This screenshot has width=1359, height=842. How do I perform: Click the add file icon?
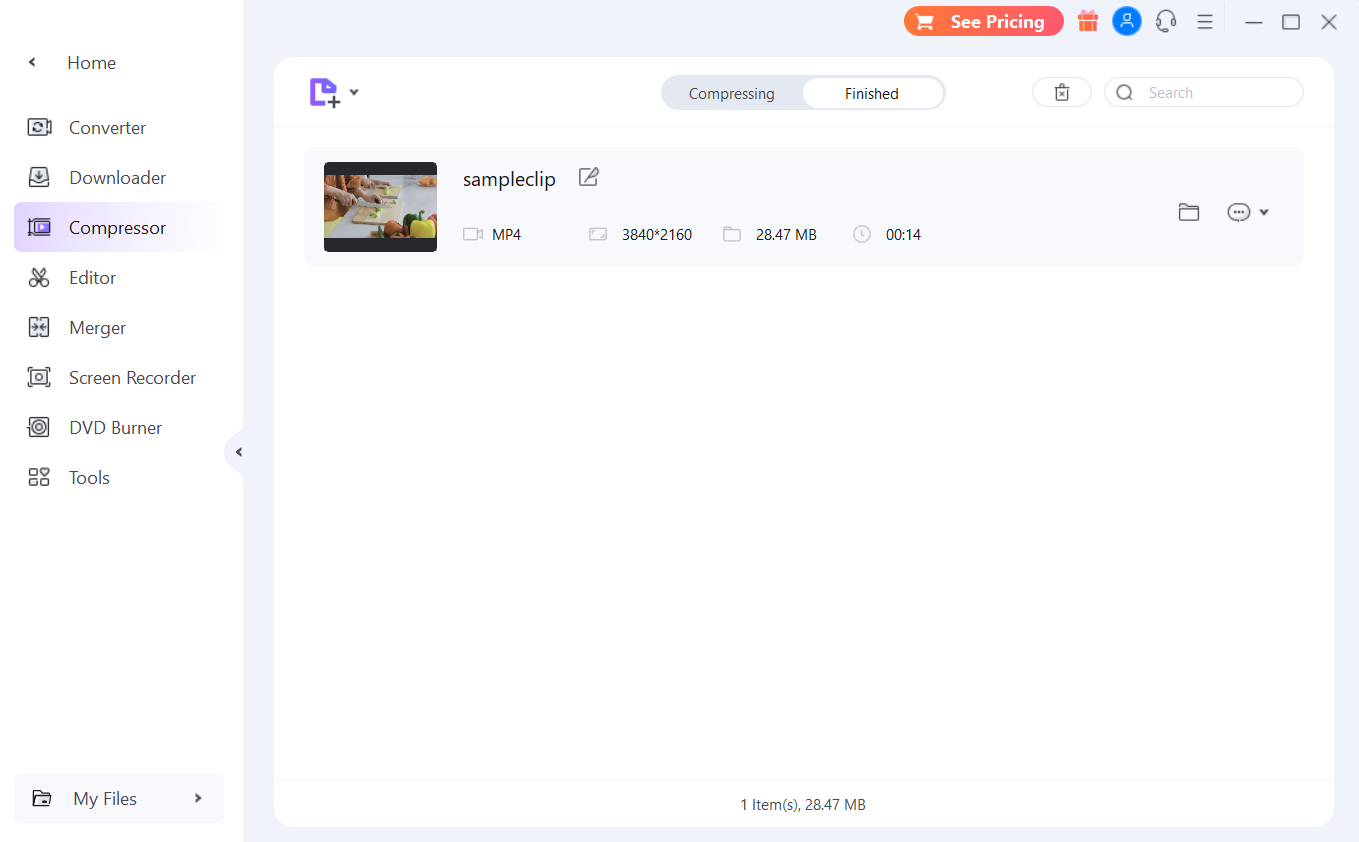[324, 91]
